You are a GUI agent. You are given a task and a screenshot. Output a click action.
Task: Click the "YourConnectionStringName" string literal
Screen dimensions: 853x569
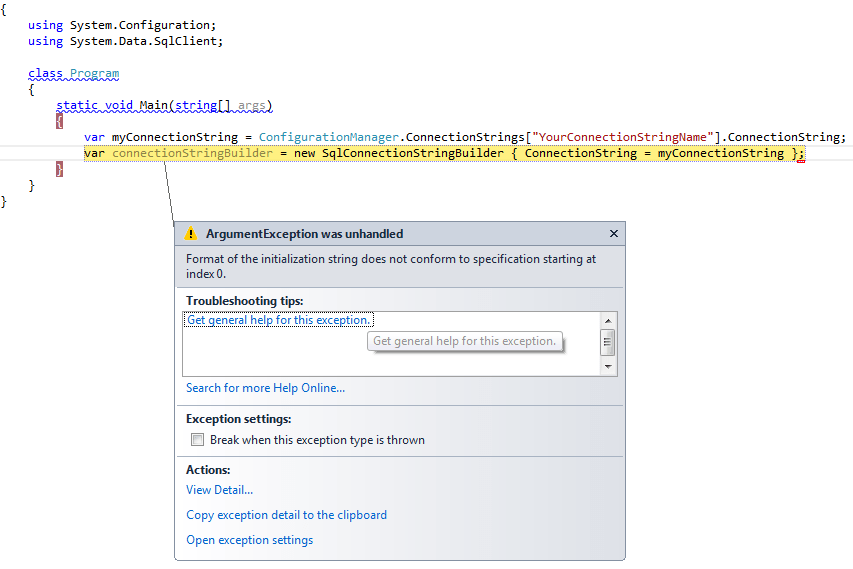pos(622,137)
